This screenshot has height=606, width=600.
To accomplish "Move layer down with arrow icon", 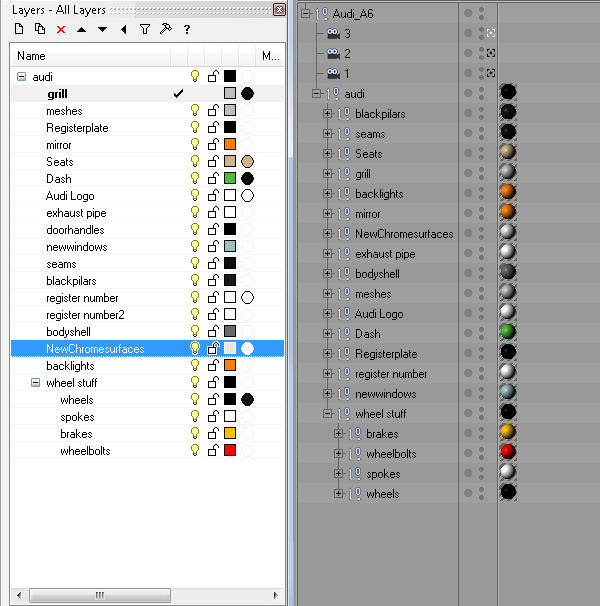I will 102,29.
